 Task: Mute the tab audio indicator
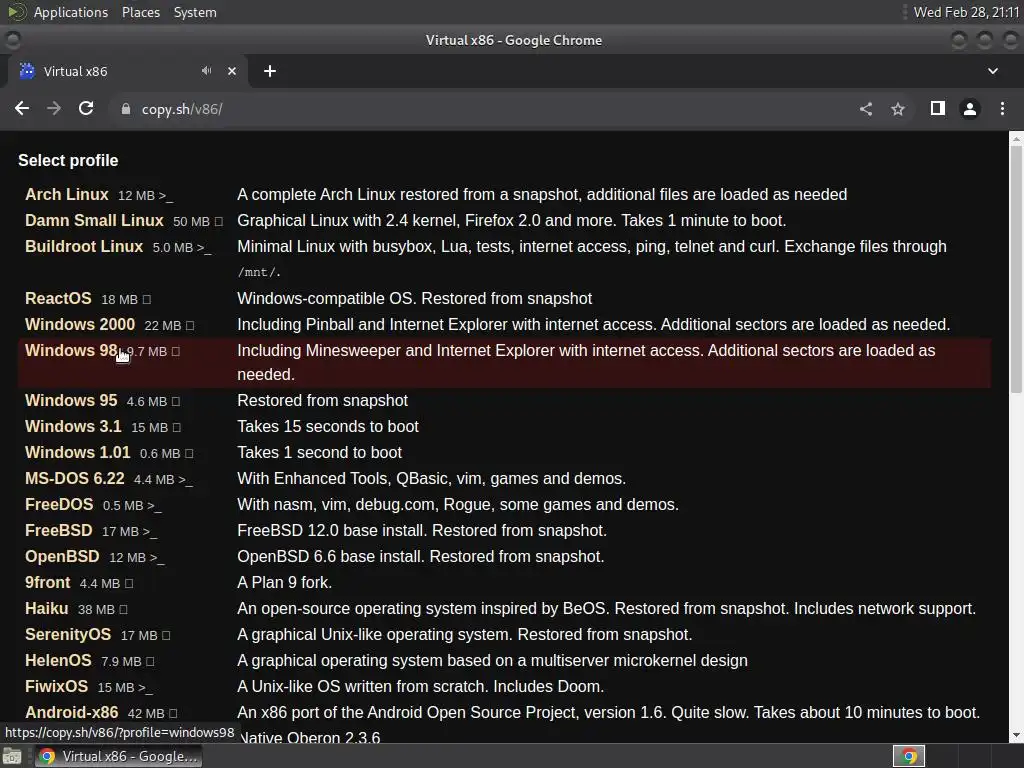(x=206, y=71)
